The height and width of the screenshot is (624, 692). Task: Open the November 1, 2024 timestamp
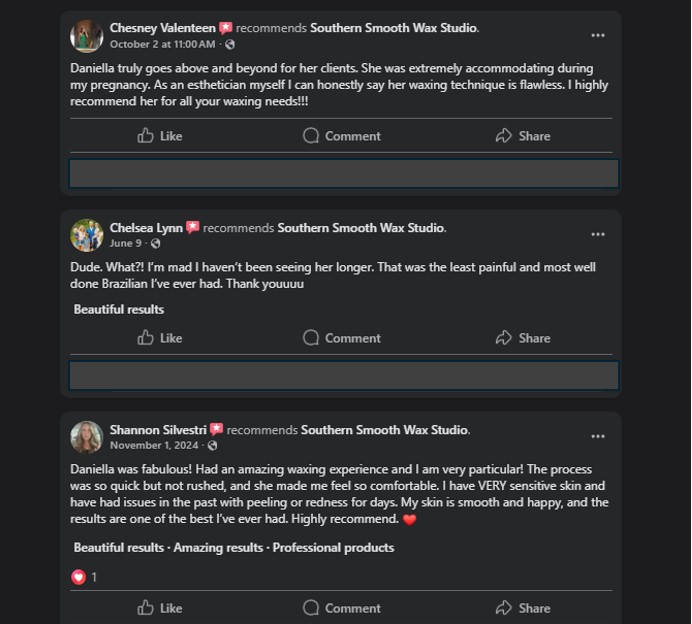click(x=154, y=445)
